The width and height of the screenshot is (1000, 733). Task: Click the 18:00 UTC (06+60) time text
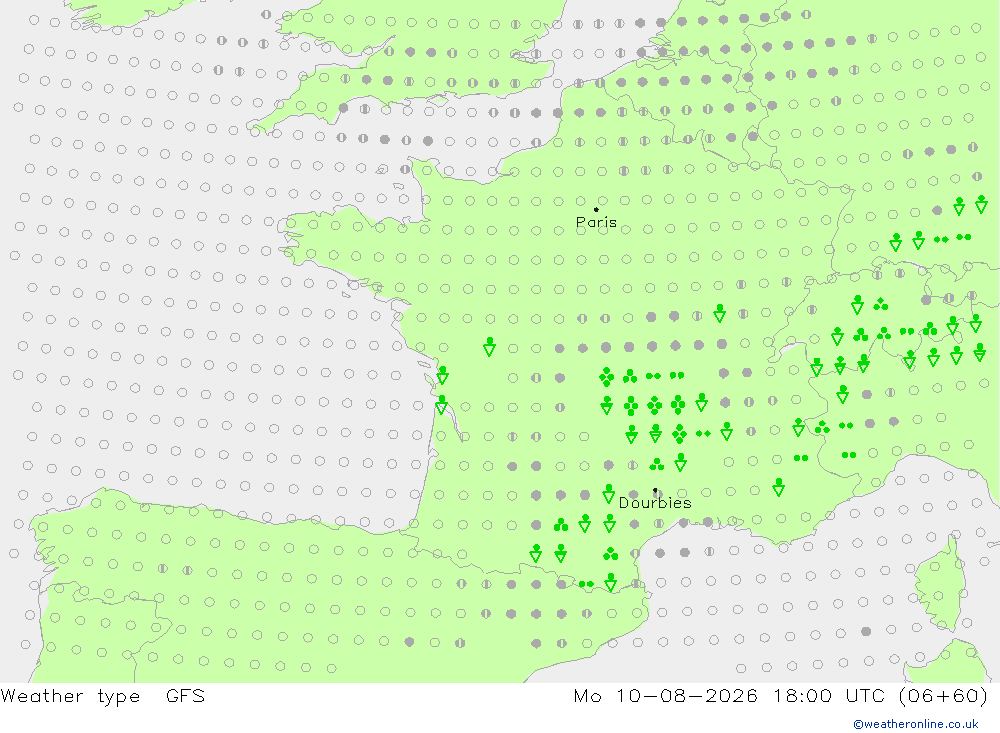(x=881, y=696)
